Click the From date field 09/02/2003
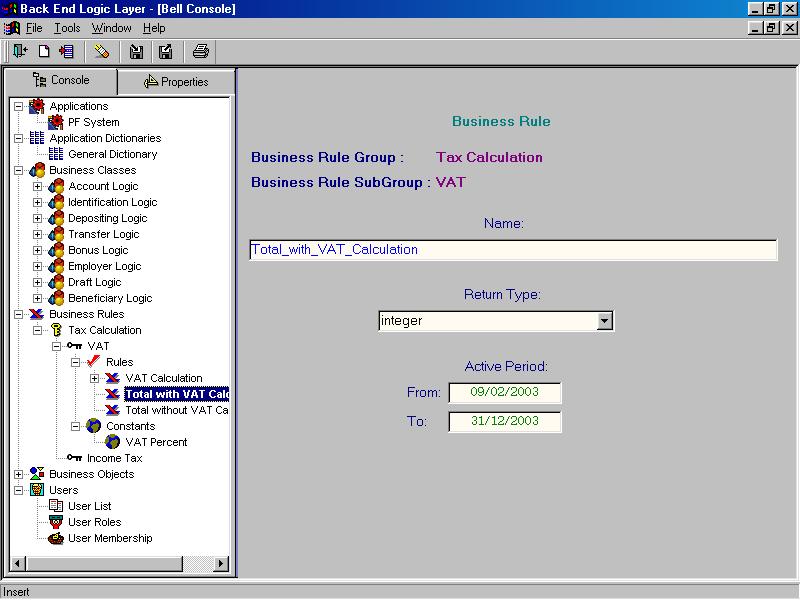Screen dimensions: 800x600 505,392
